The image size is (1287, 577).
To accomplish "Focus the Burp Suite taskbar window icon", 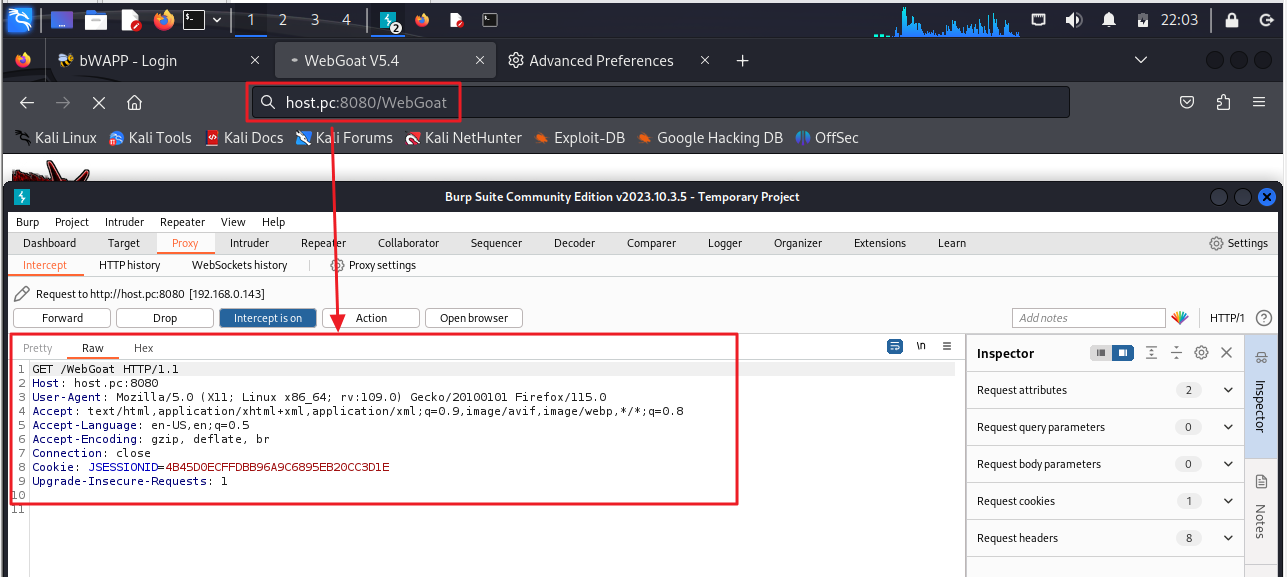I will 388,19.
